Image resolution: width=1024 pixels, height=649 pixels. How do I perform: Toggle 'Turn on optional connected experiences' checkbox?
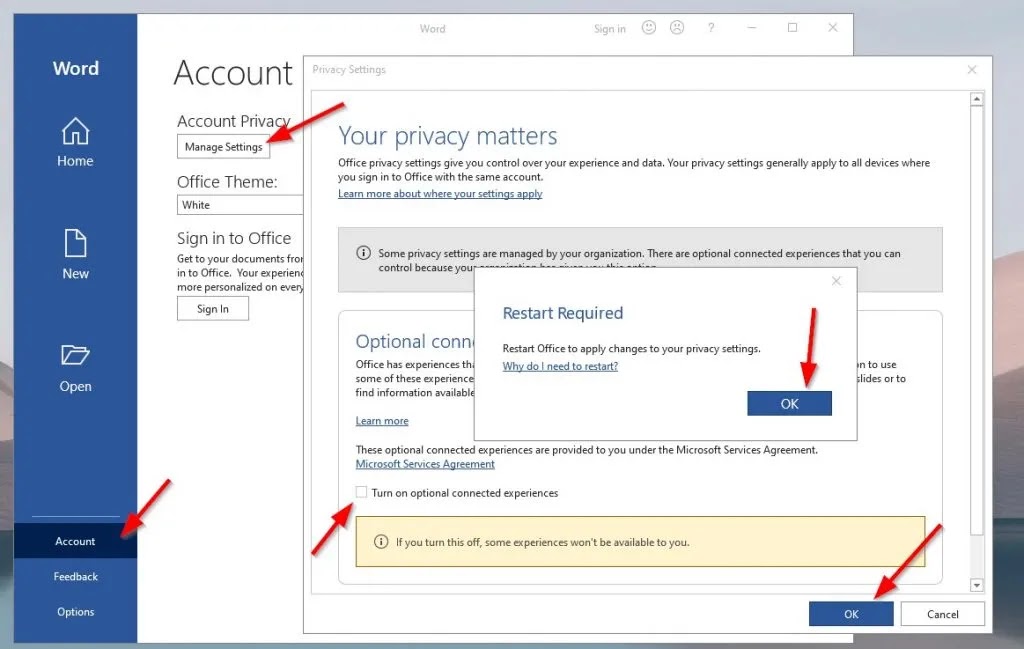(361, 492)
